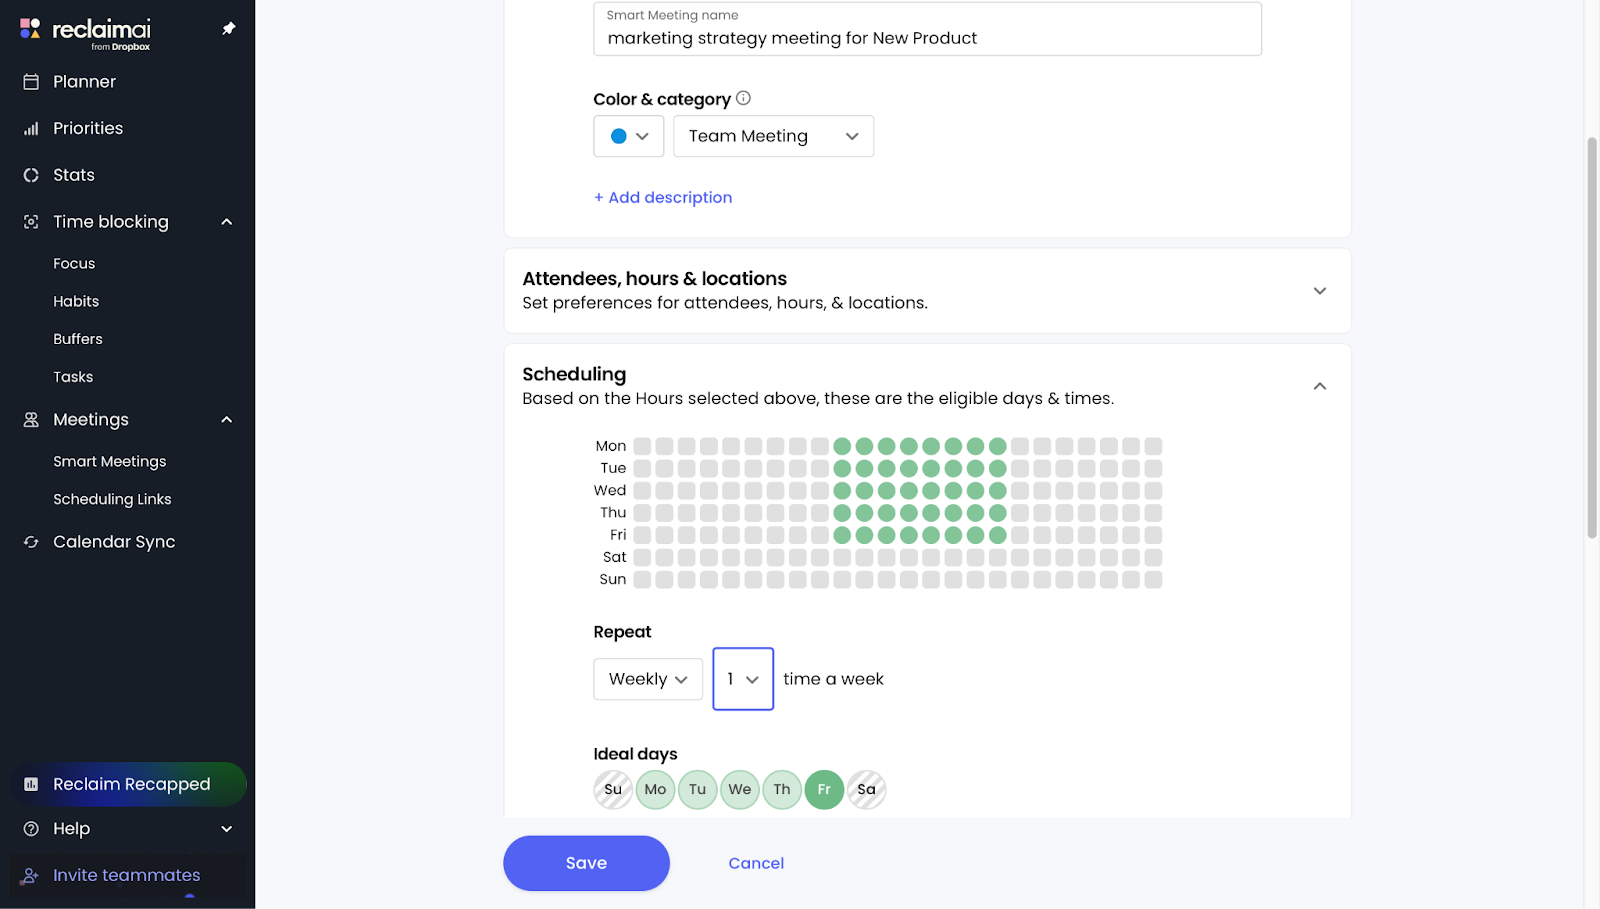1600x909 pixels.
Task: Open the blue color picker dropdown
Action: [x=629, y=137]
